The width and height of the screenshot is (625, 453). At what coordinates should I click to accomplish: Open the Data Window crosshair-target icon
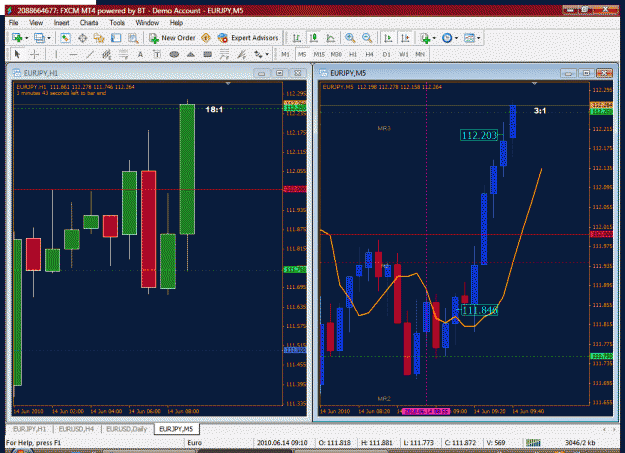83,38
